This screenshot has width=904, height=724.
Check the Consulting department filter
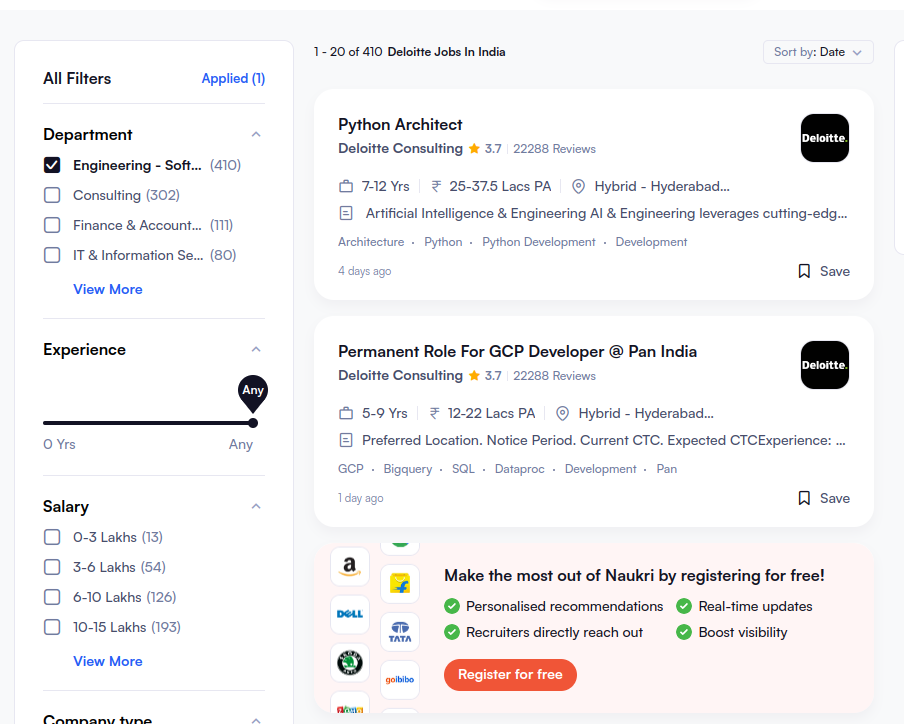52,195
